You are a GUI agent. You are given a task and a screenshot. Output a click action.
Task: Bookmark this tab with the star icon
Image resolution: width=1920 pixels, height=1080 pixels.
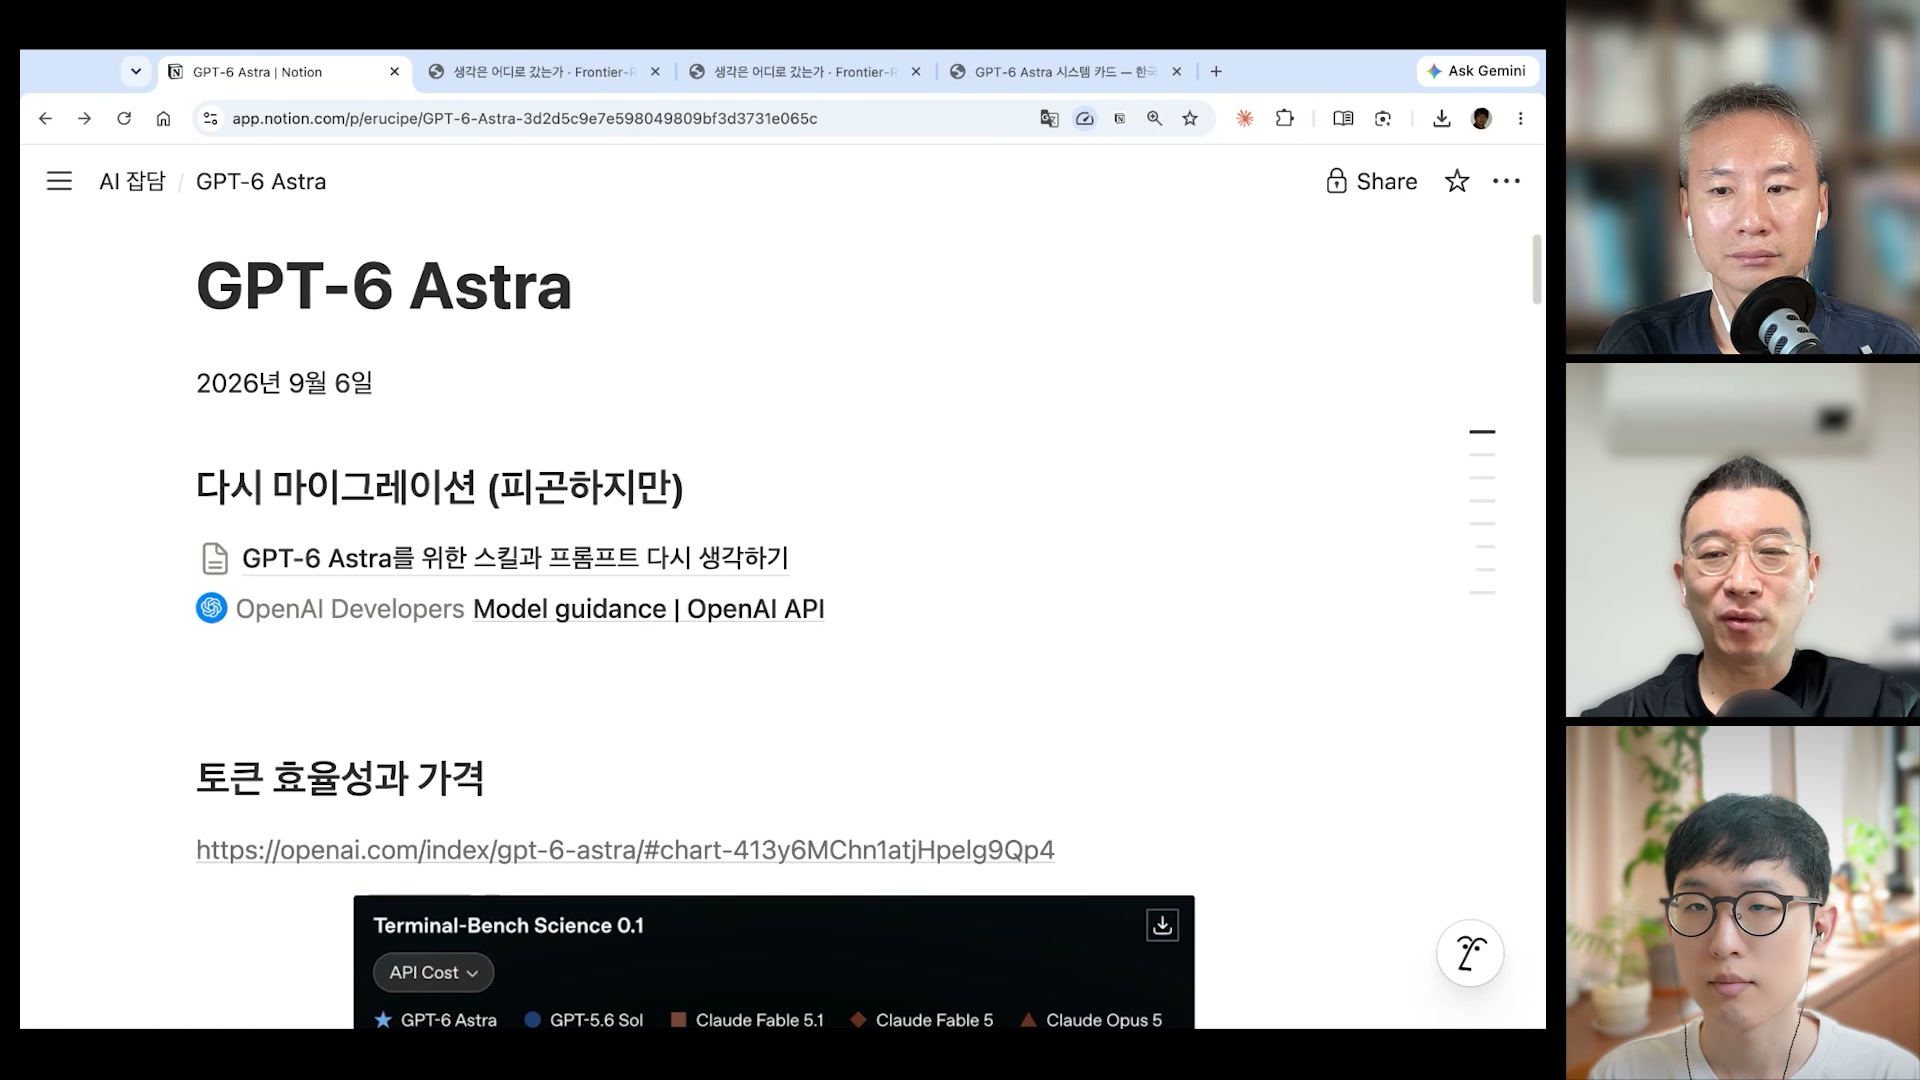point(1190,118)
